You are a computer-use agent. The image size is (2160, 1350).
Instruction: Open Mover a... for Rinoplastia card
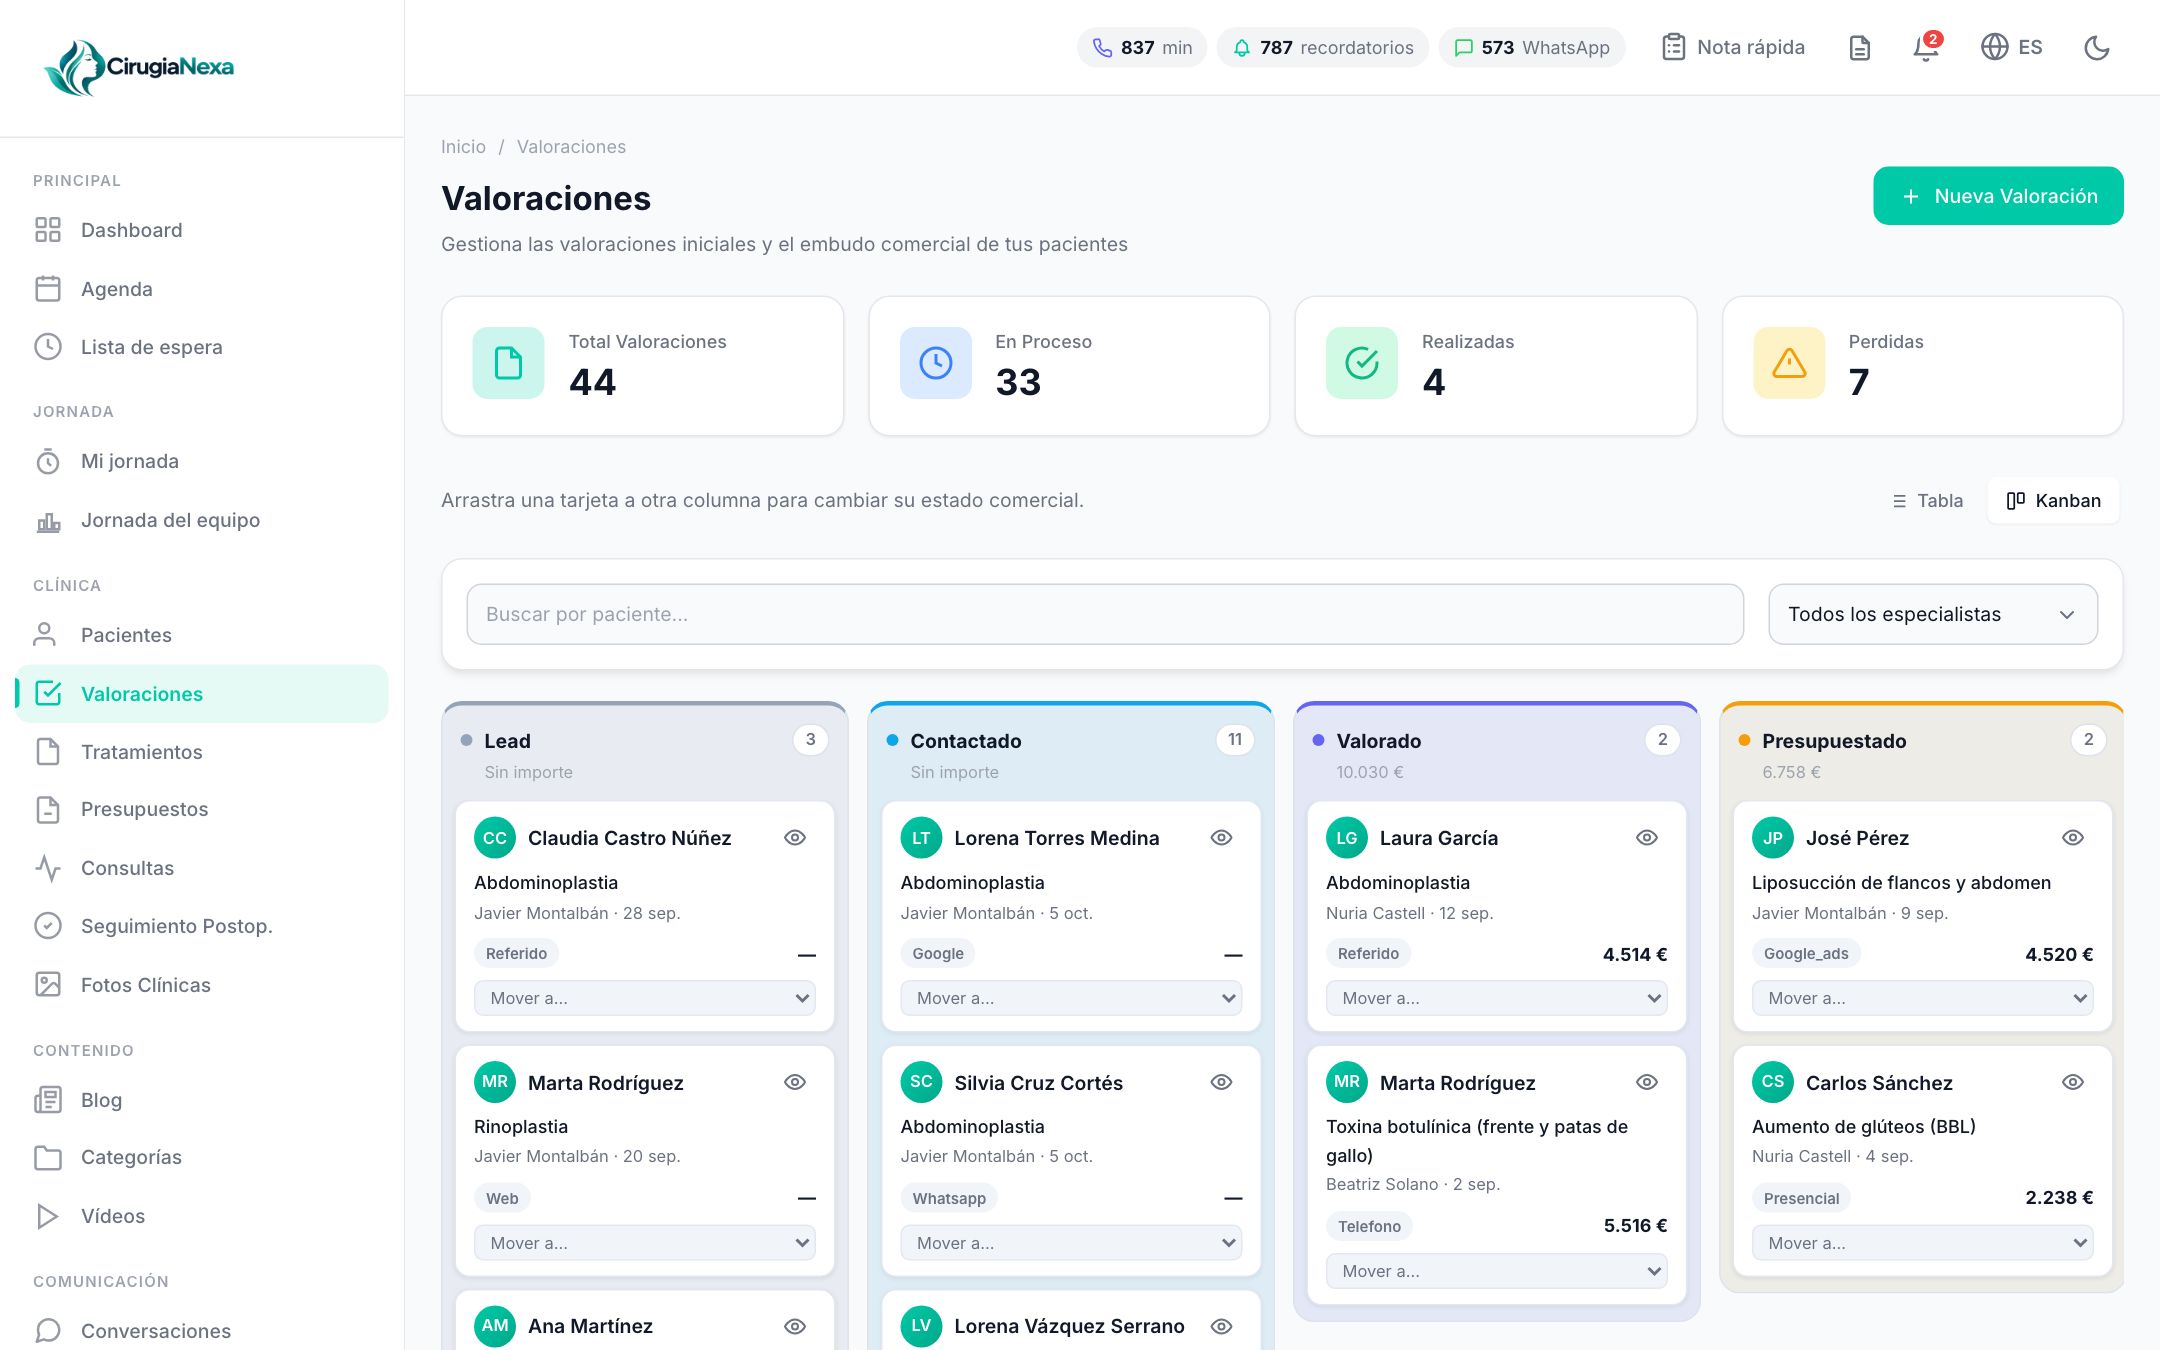[x=645, y=1243]
